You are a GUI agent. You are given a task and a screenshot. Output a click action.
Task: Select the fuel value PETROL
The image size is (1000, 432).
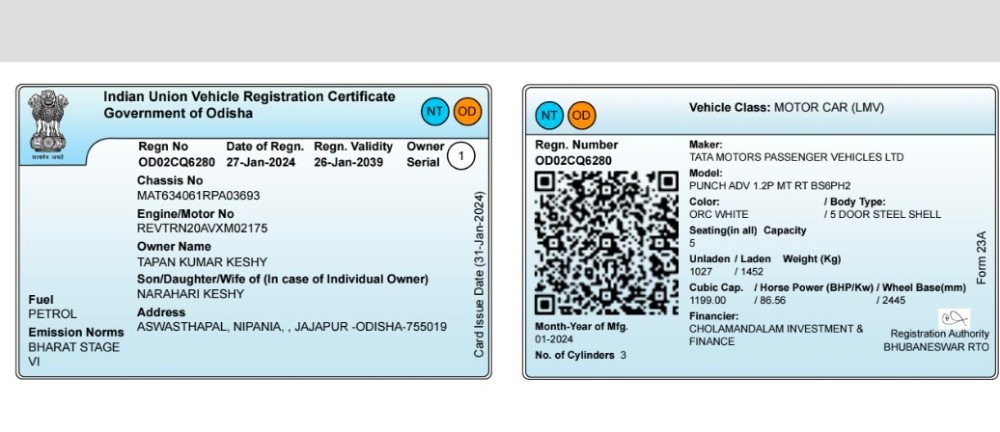(x=52, y=315)
